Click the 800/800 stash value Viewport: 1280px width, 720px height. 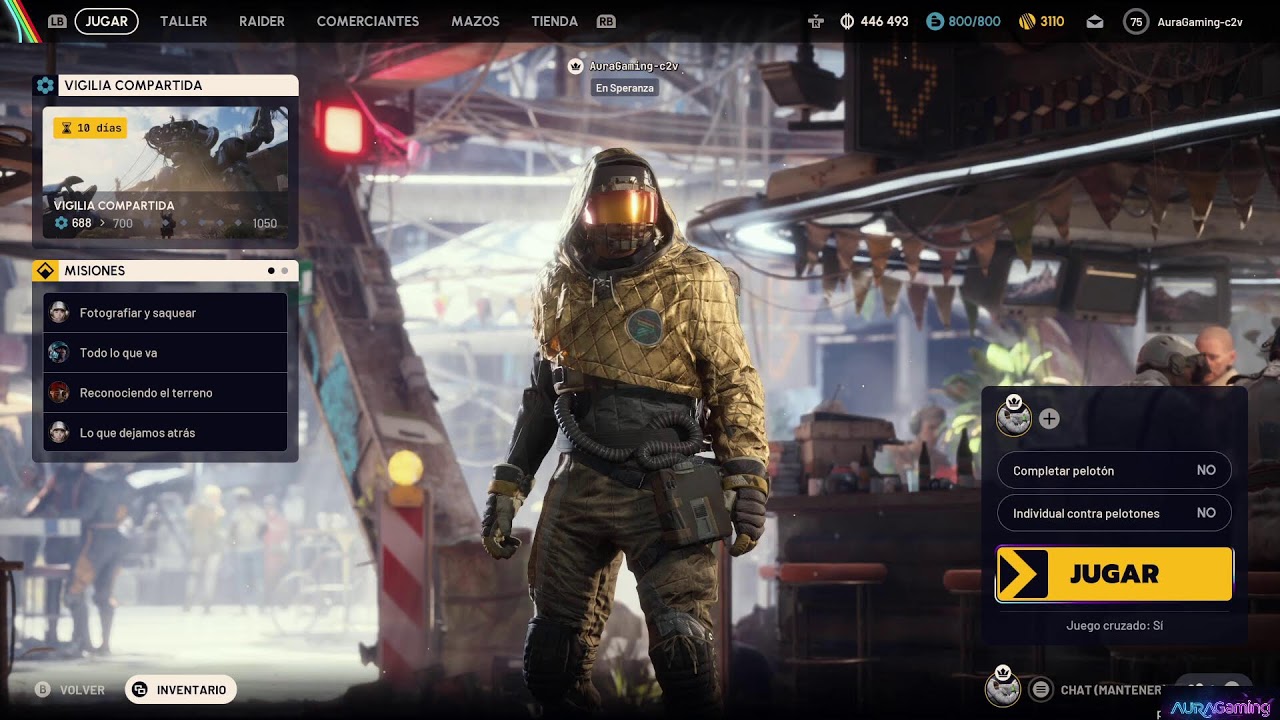974,21
